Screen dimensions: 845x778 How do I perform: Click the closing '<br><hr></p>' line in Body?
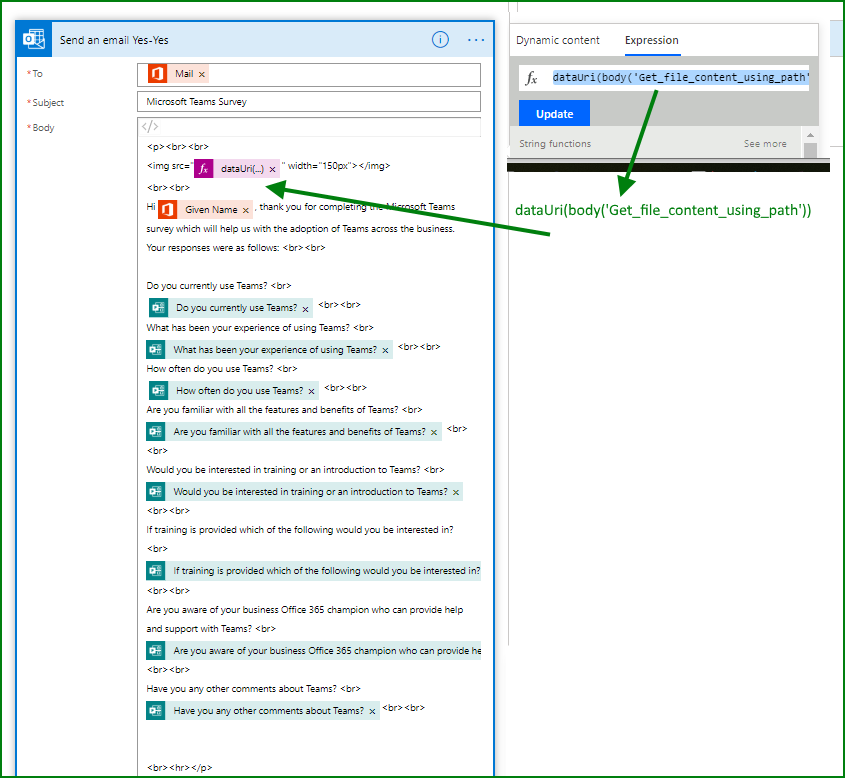coord(179,767)
